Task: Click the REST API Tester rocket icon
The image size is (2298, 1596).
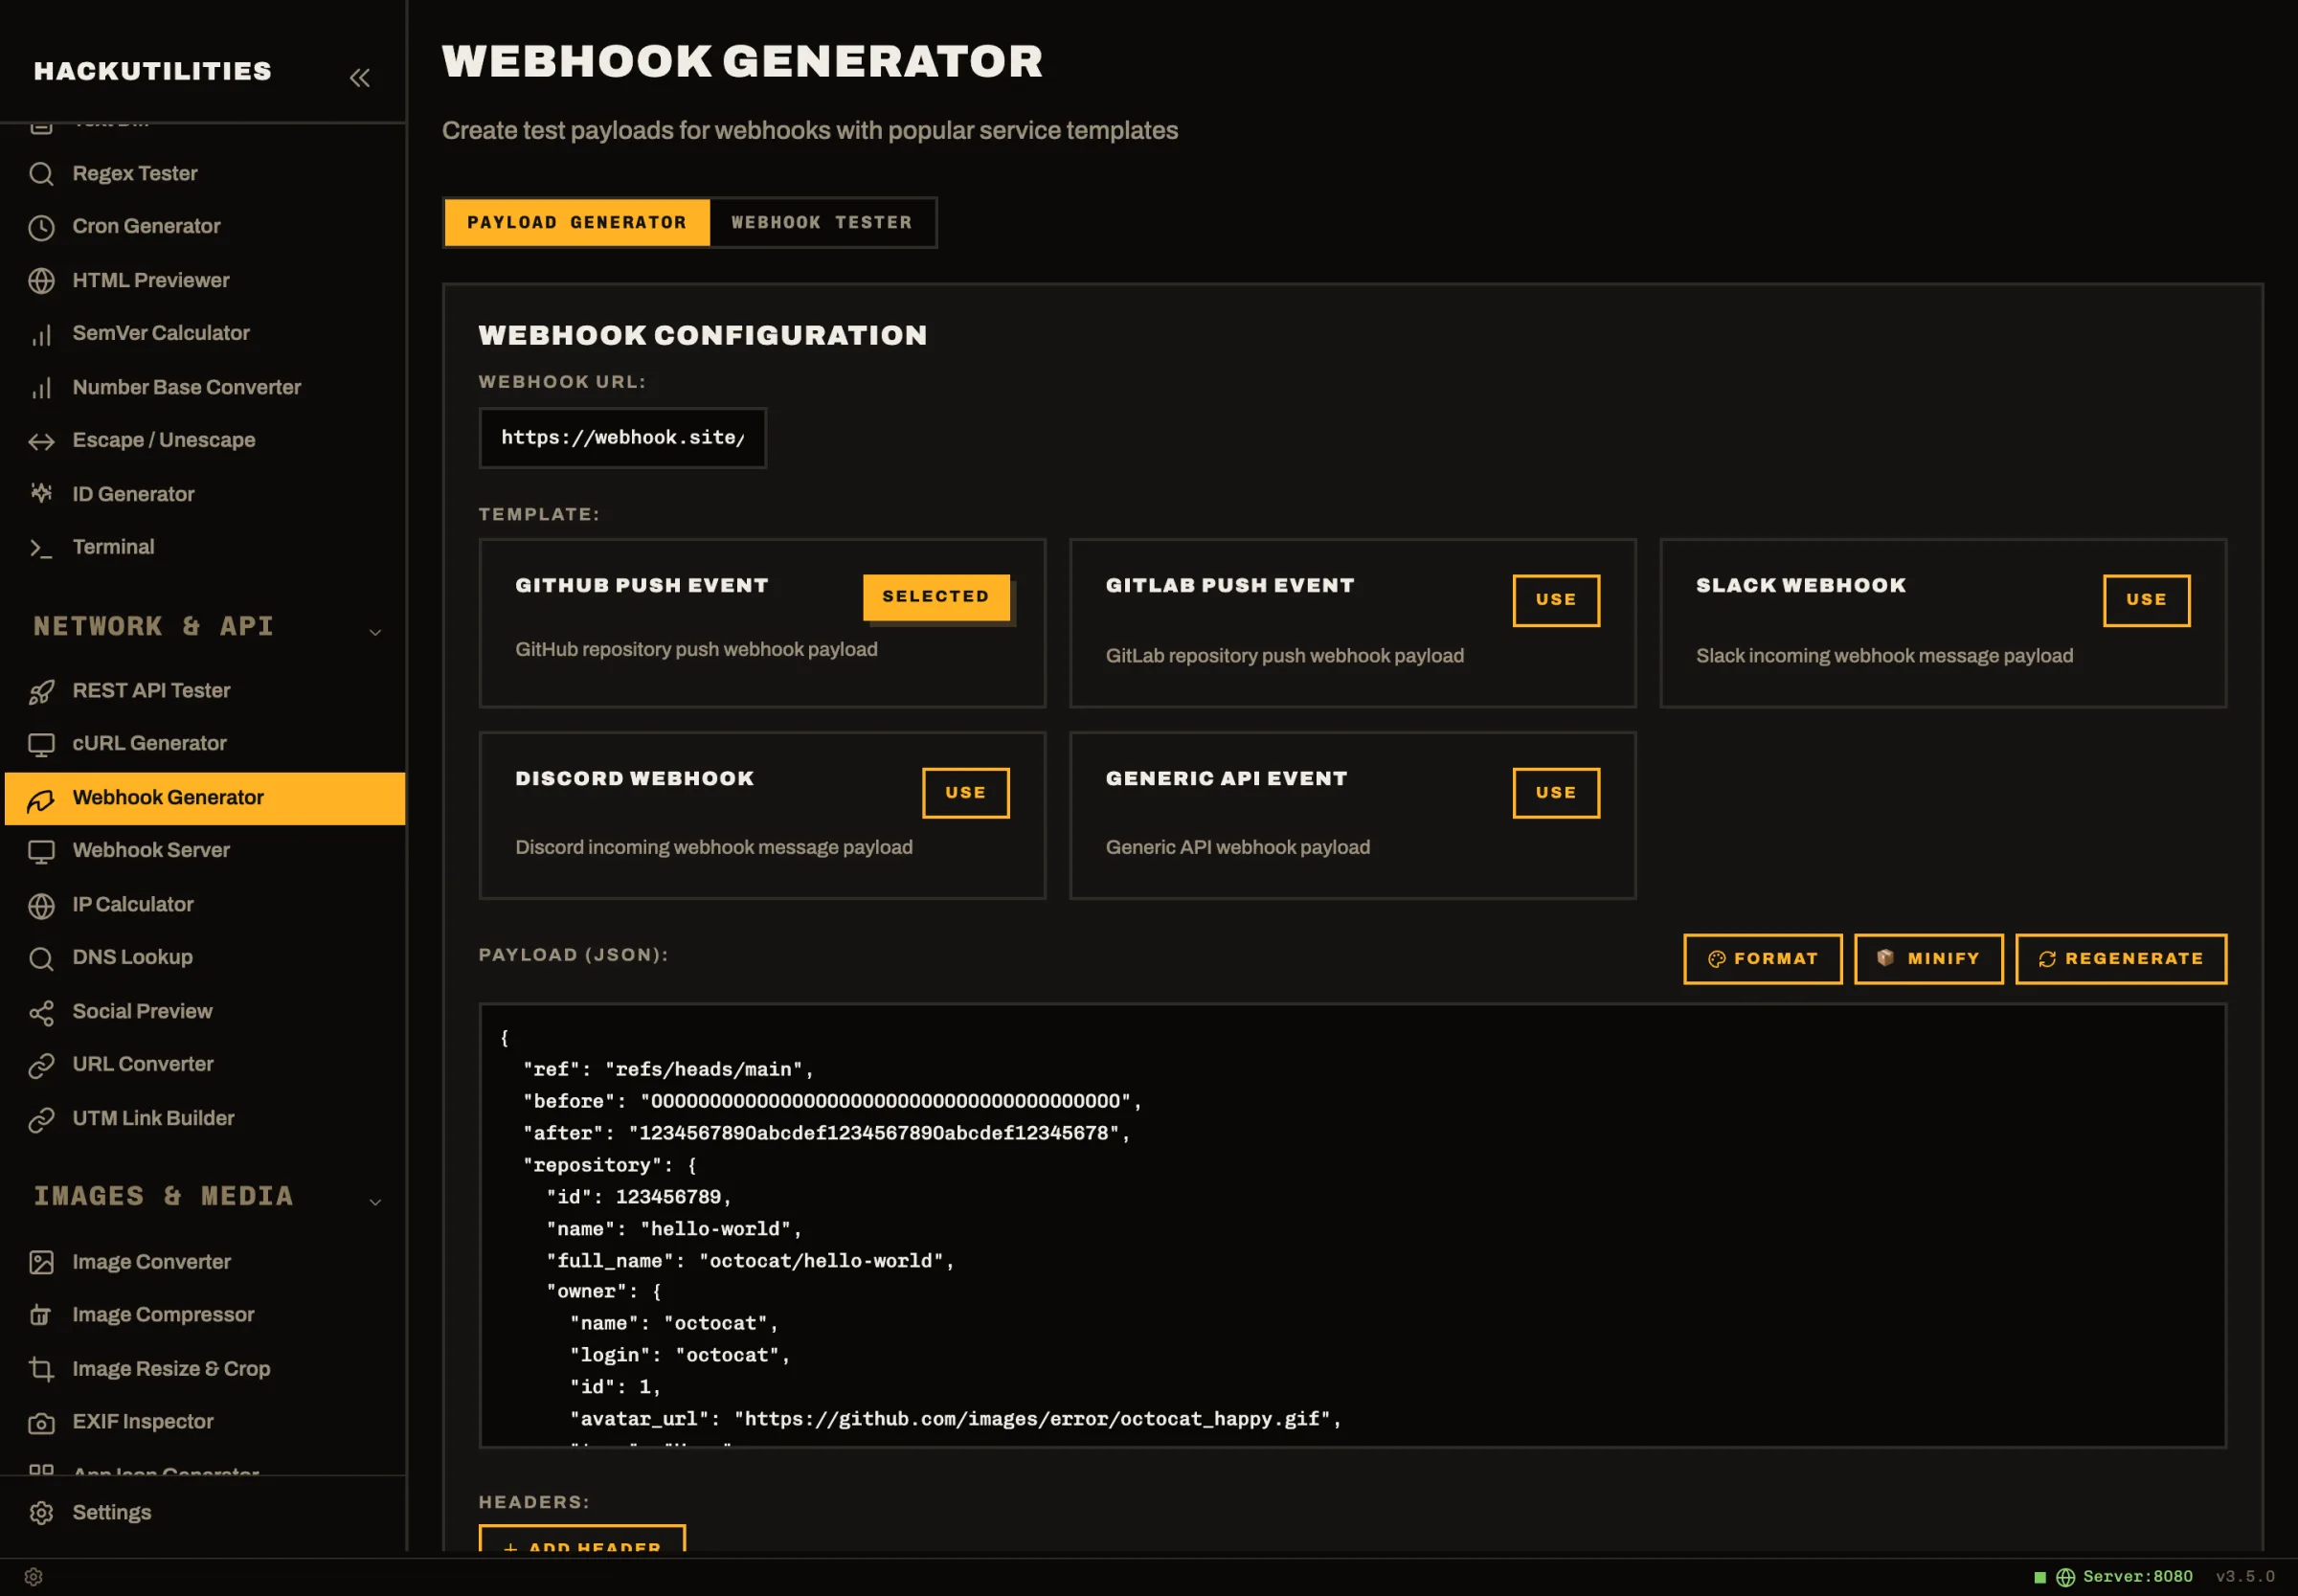Action: point(41,691)
